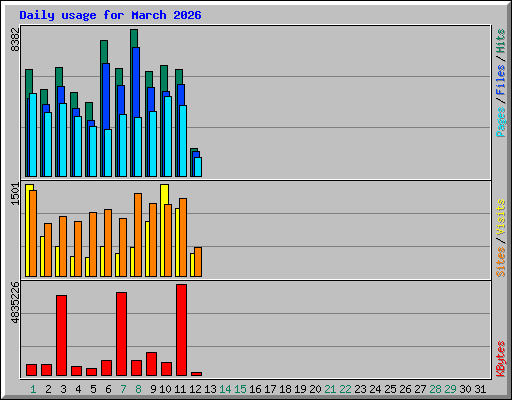
Task: Click day 22 on the x-axis
Action: 345,389
